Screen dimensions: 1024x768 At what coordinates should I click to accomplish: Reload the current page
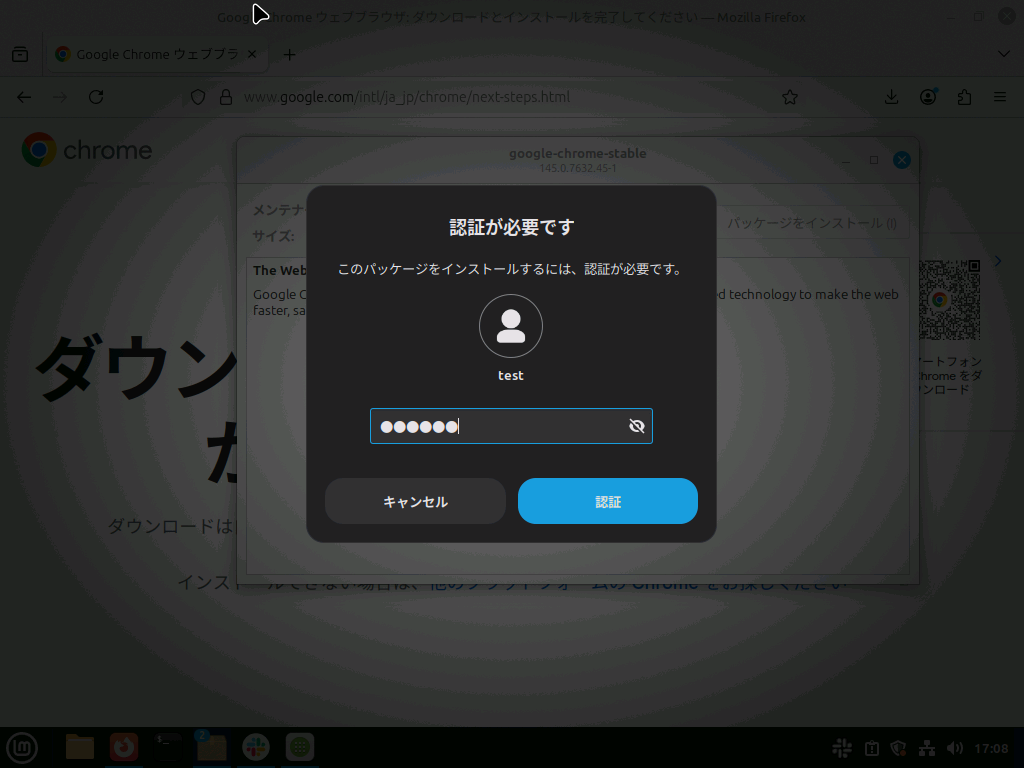(x=96, y=97)
